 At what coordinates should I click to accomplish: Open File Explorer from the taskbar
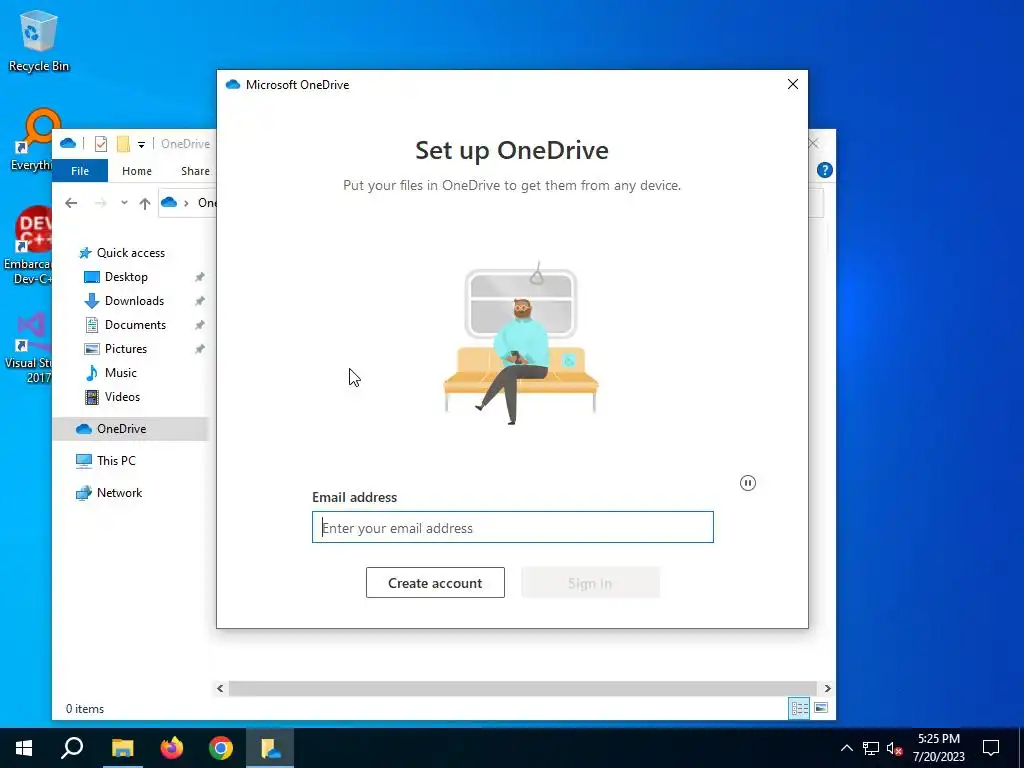coord(122,748)
